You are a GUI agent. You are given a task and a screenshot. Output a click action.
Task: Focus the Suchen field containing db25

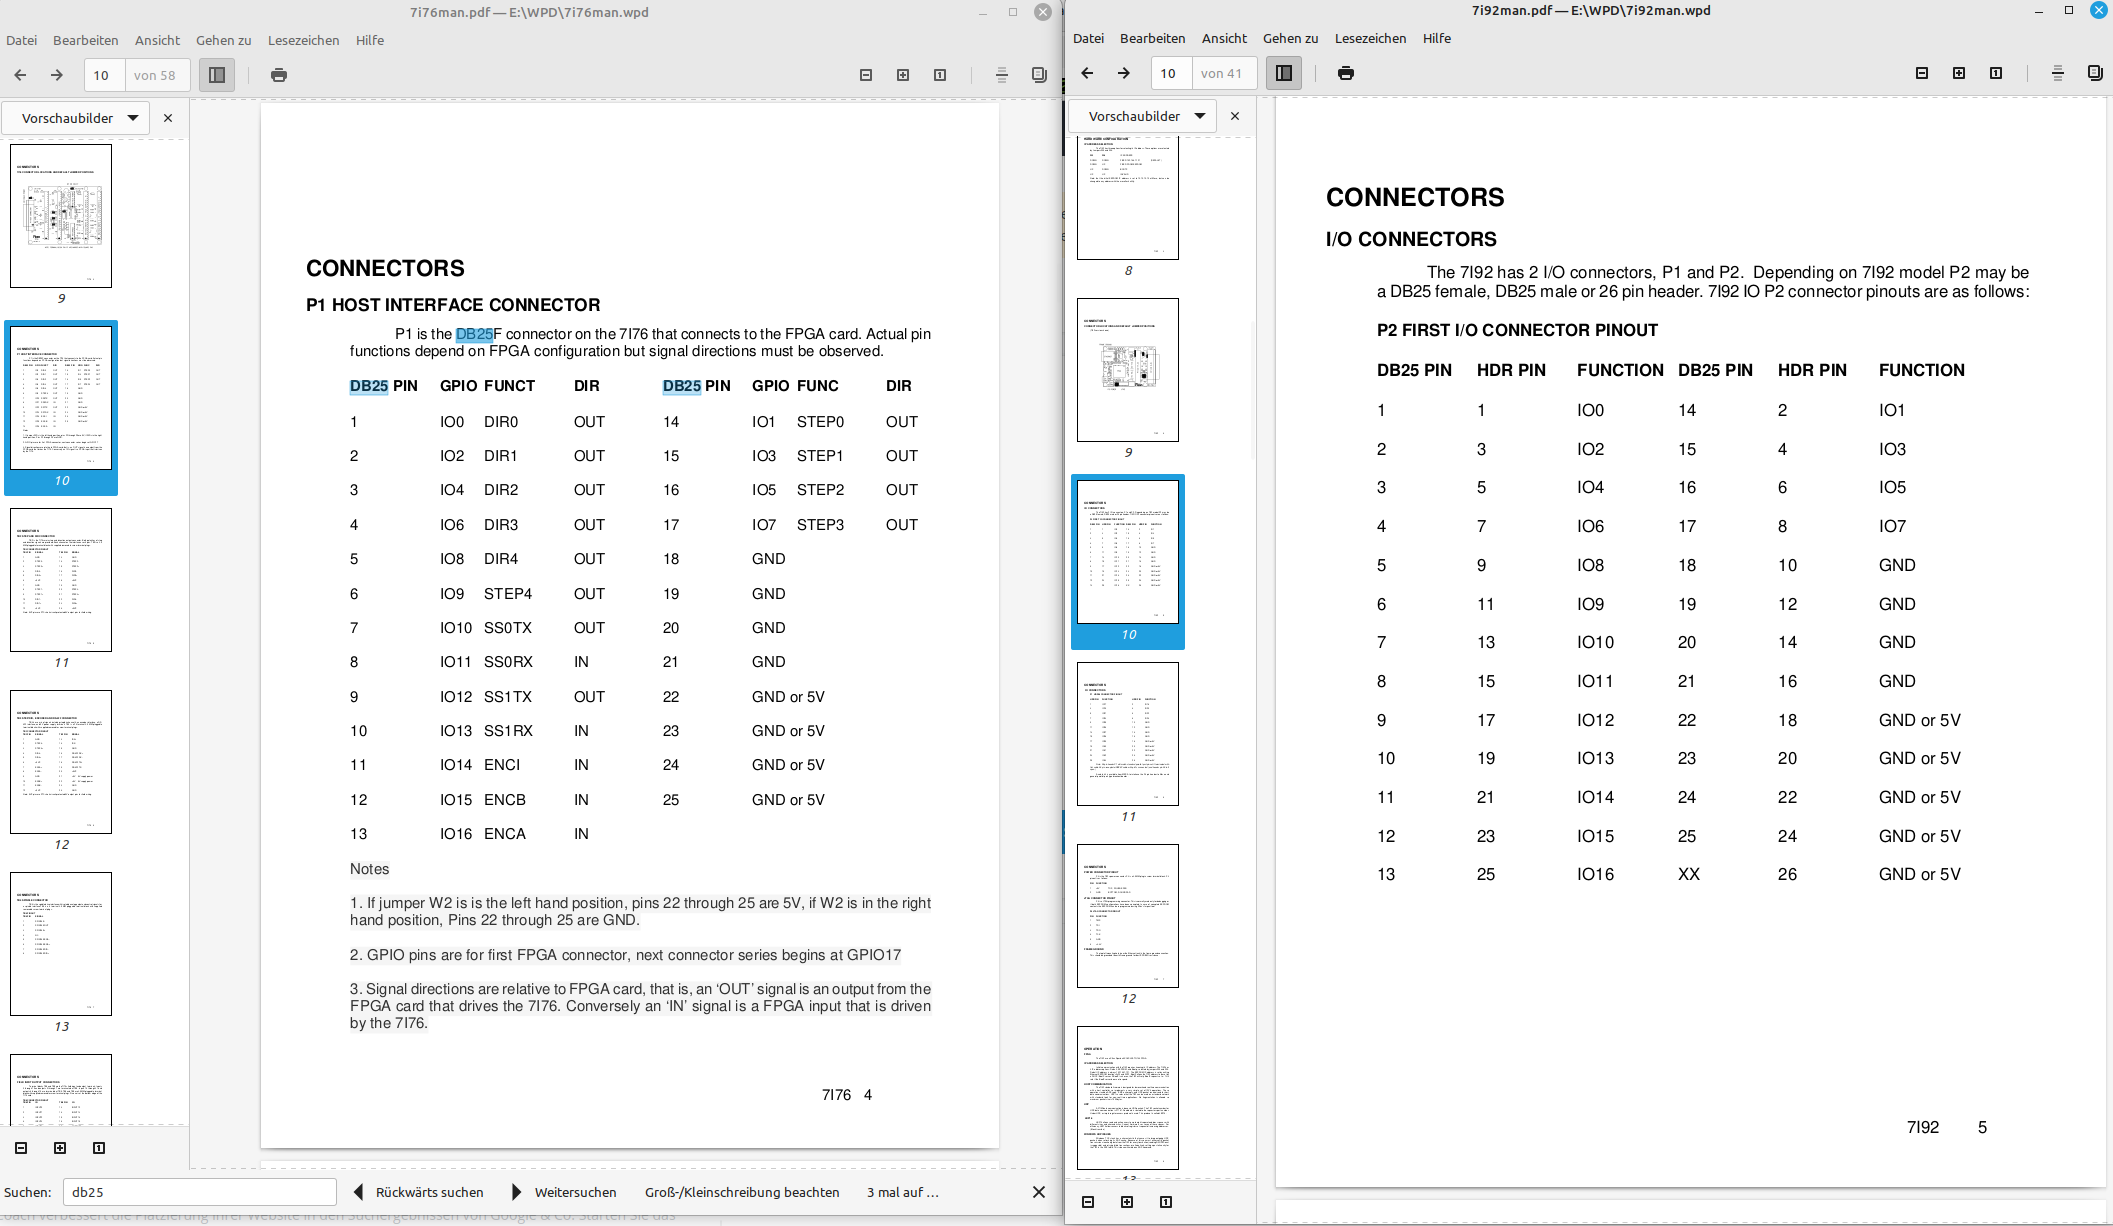pyautogui.click(x=200, y=1192)
